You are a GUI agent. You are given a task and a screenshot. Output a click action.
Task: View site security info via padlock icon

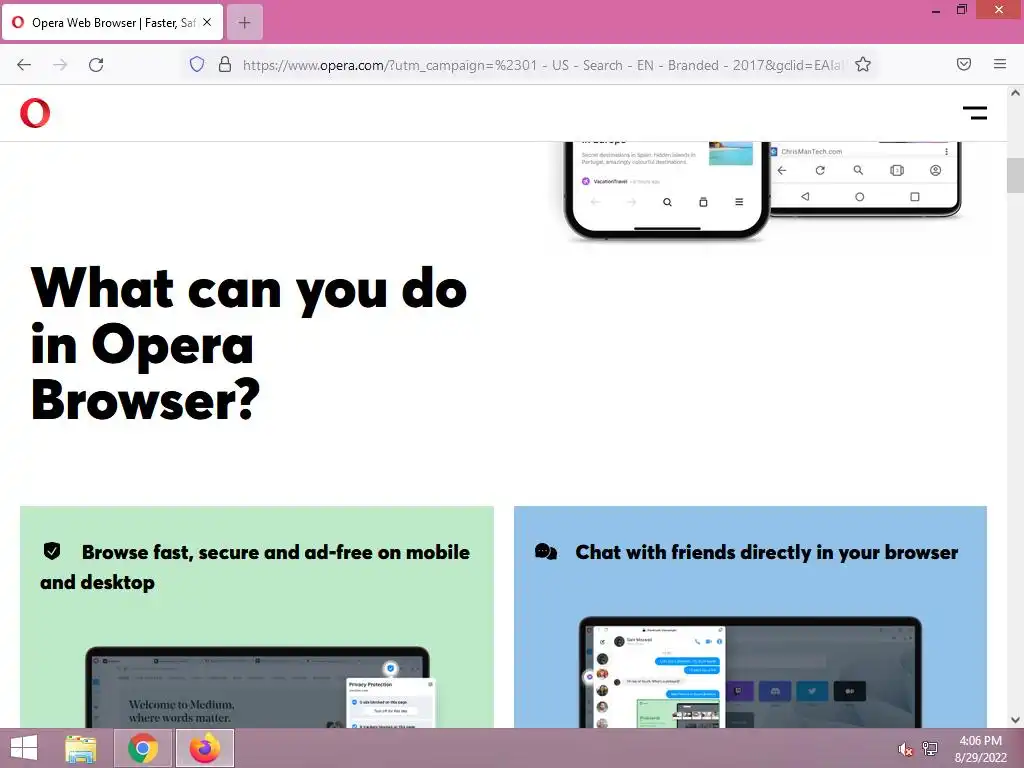[225, 64]
